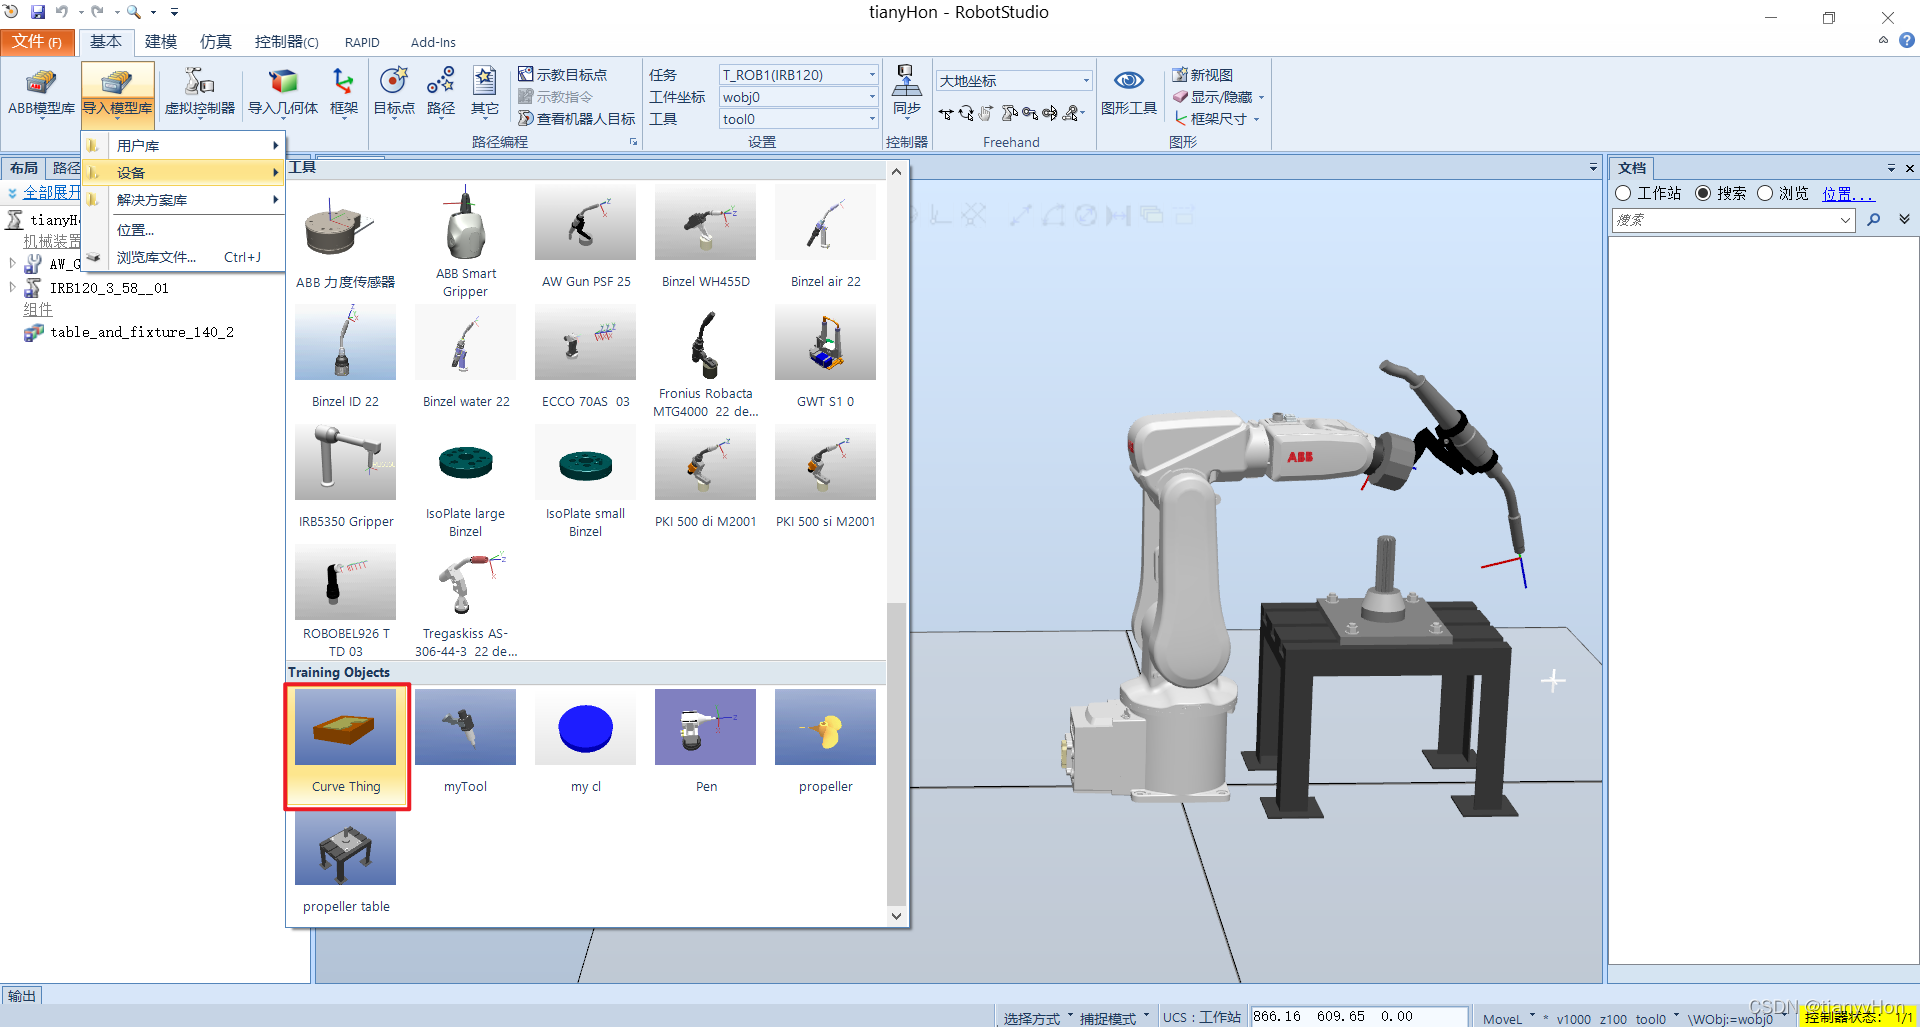Viewport: 1920px width, 1027px height.
Task: Pick the GWT S1 0 tool
Action: coord(826,357)
